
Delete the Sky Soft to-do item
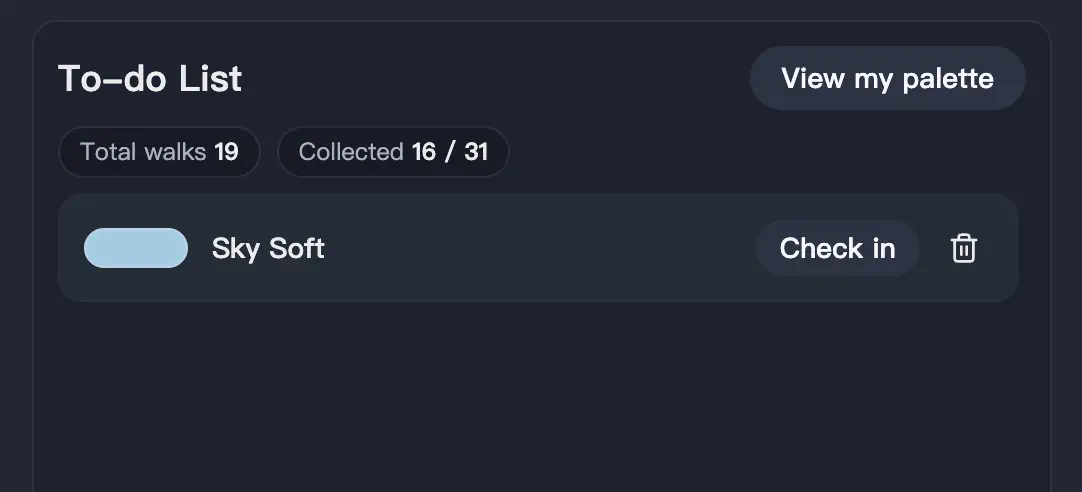point(963,248)
